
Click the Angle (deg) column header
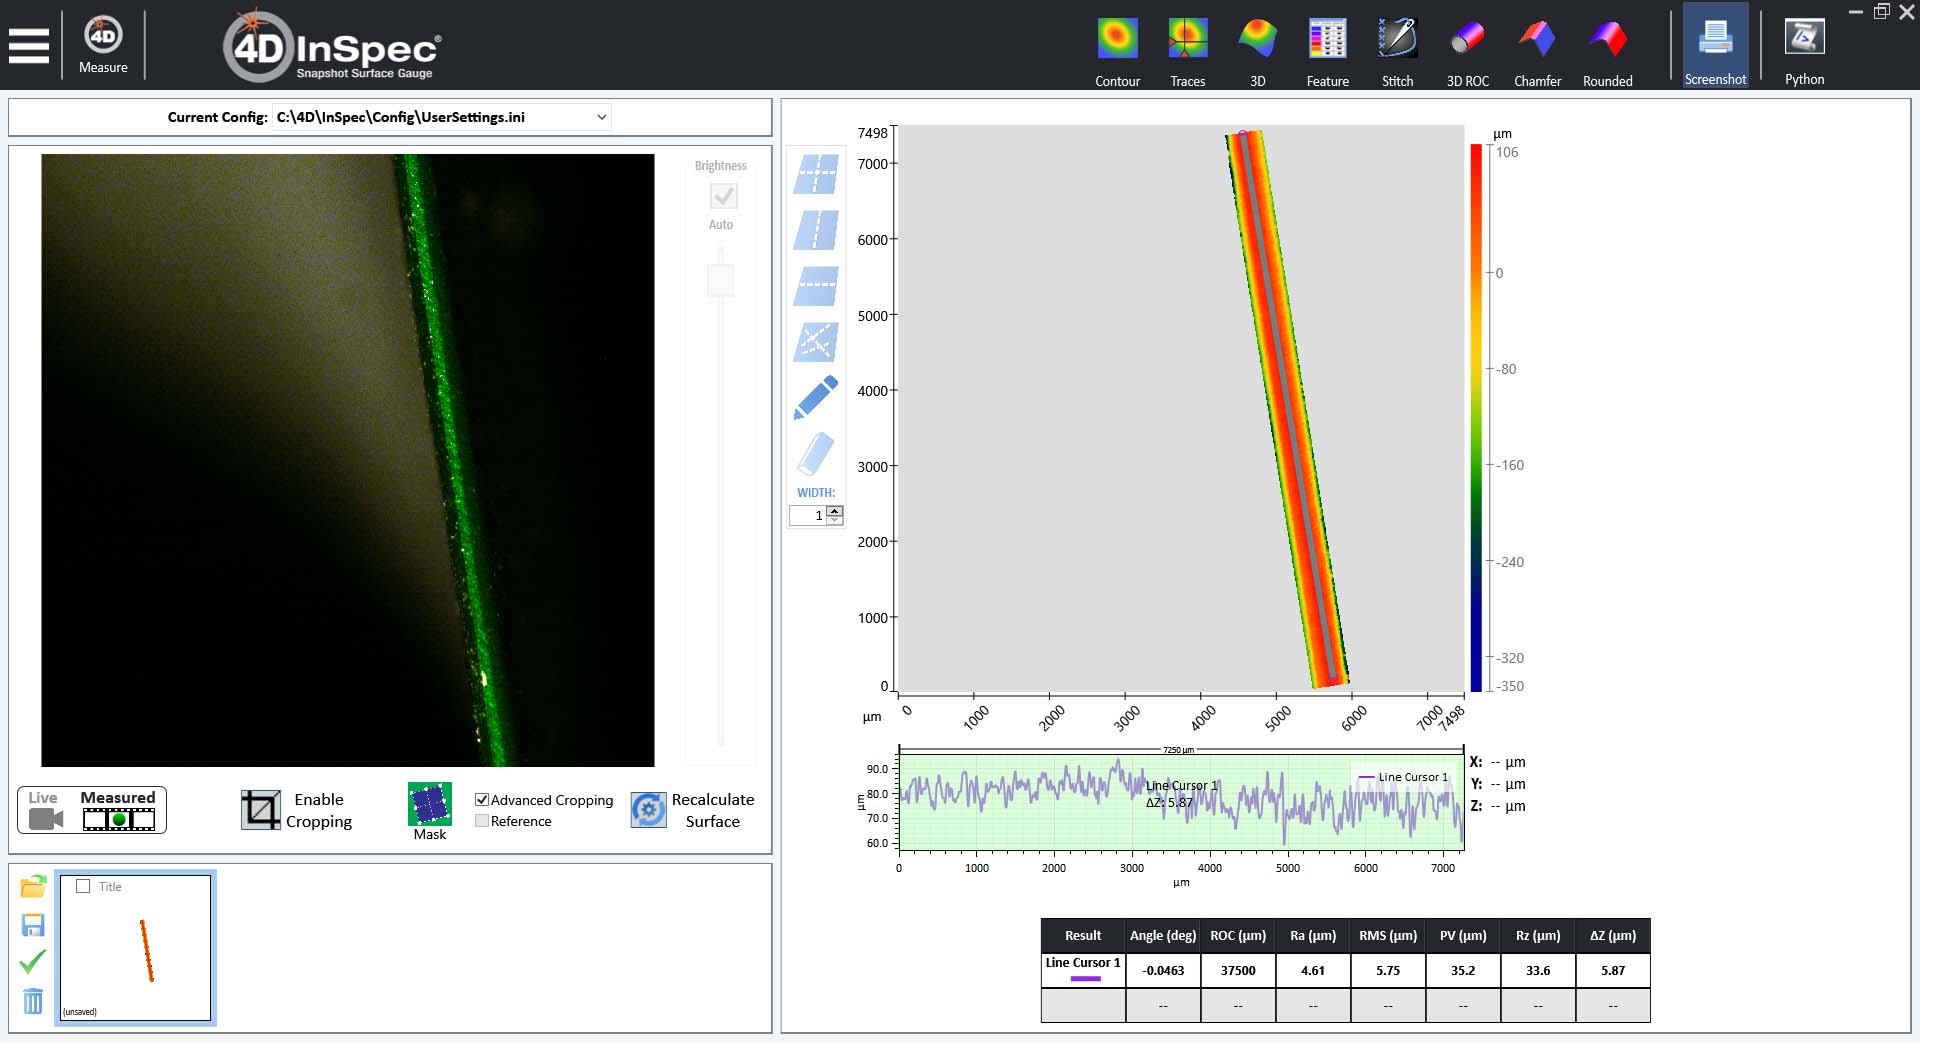(1163, 935)
